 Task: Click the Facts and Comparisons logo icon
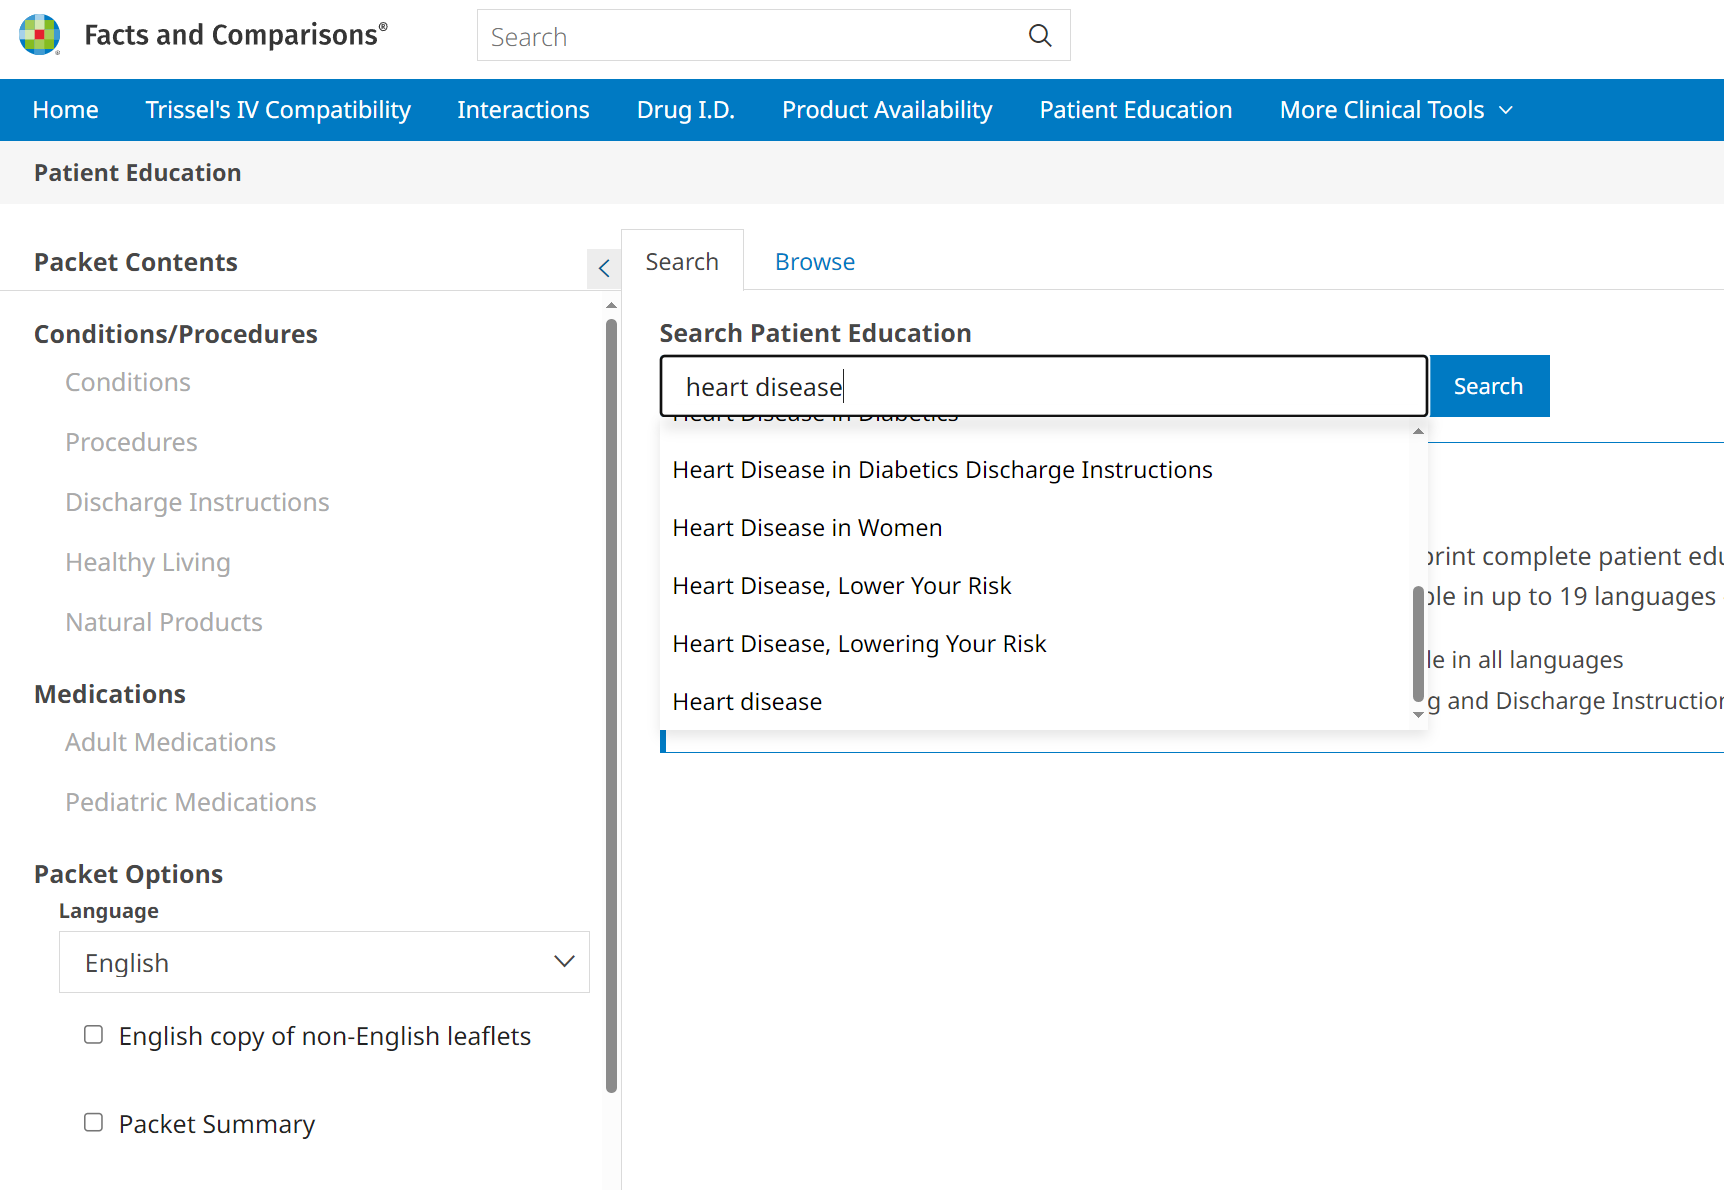coord(40,35)
